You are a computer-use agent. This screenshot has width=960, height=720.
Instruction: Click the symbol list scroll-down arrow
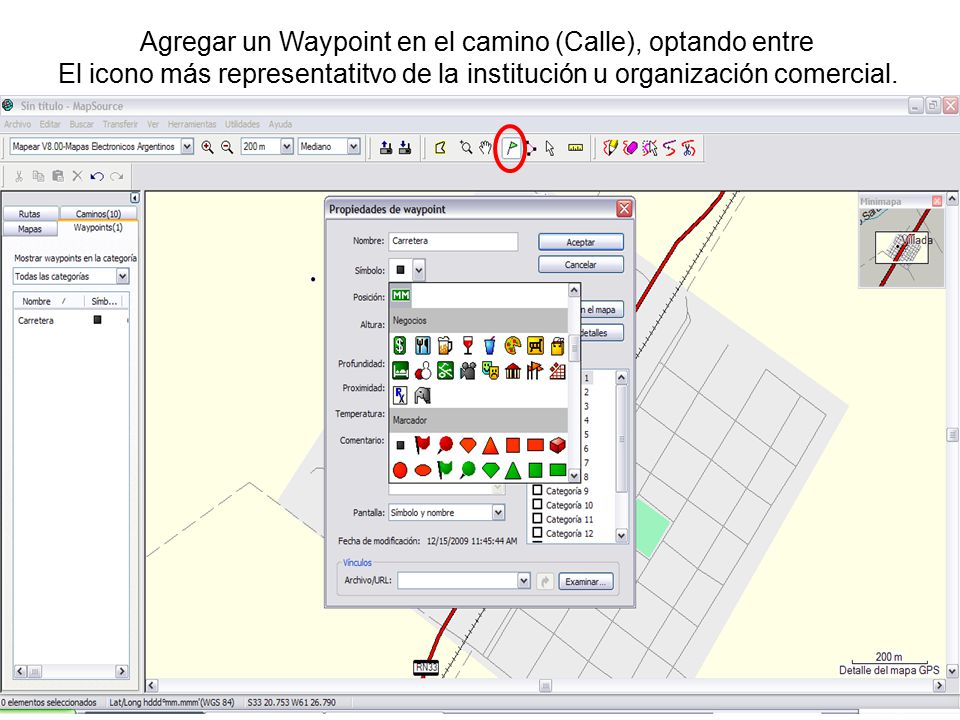pos(574,475)
